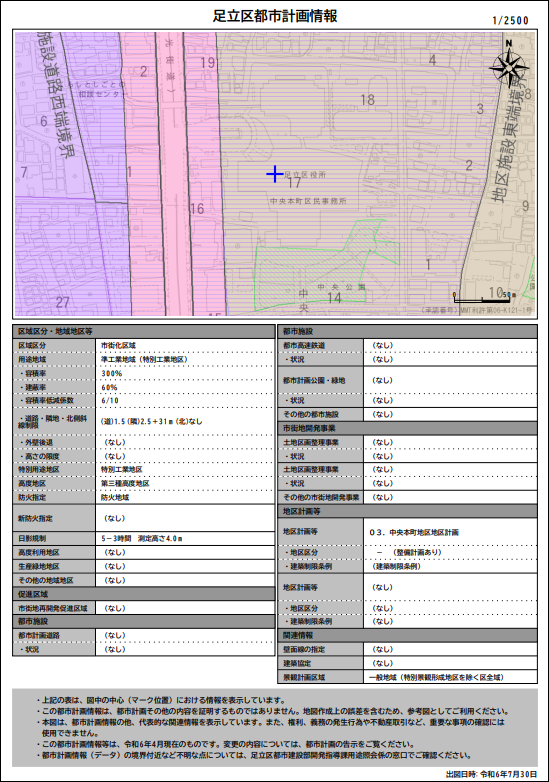Viewport: 549px width, 782px height.
Task: Click the compass rose north indicator
Action: (509, 65)
